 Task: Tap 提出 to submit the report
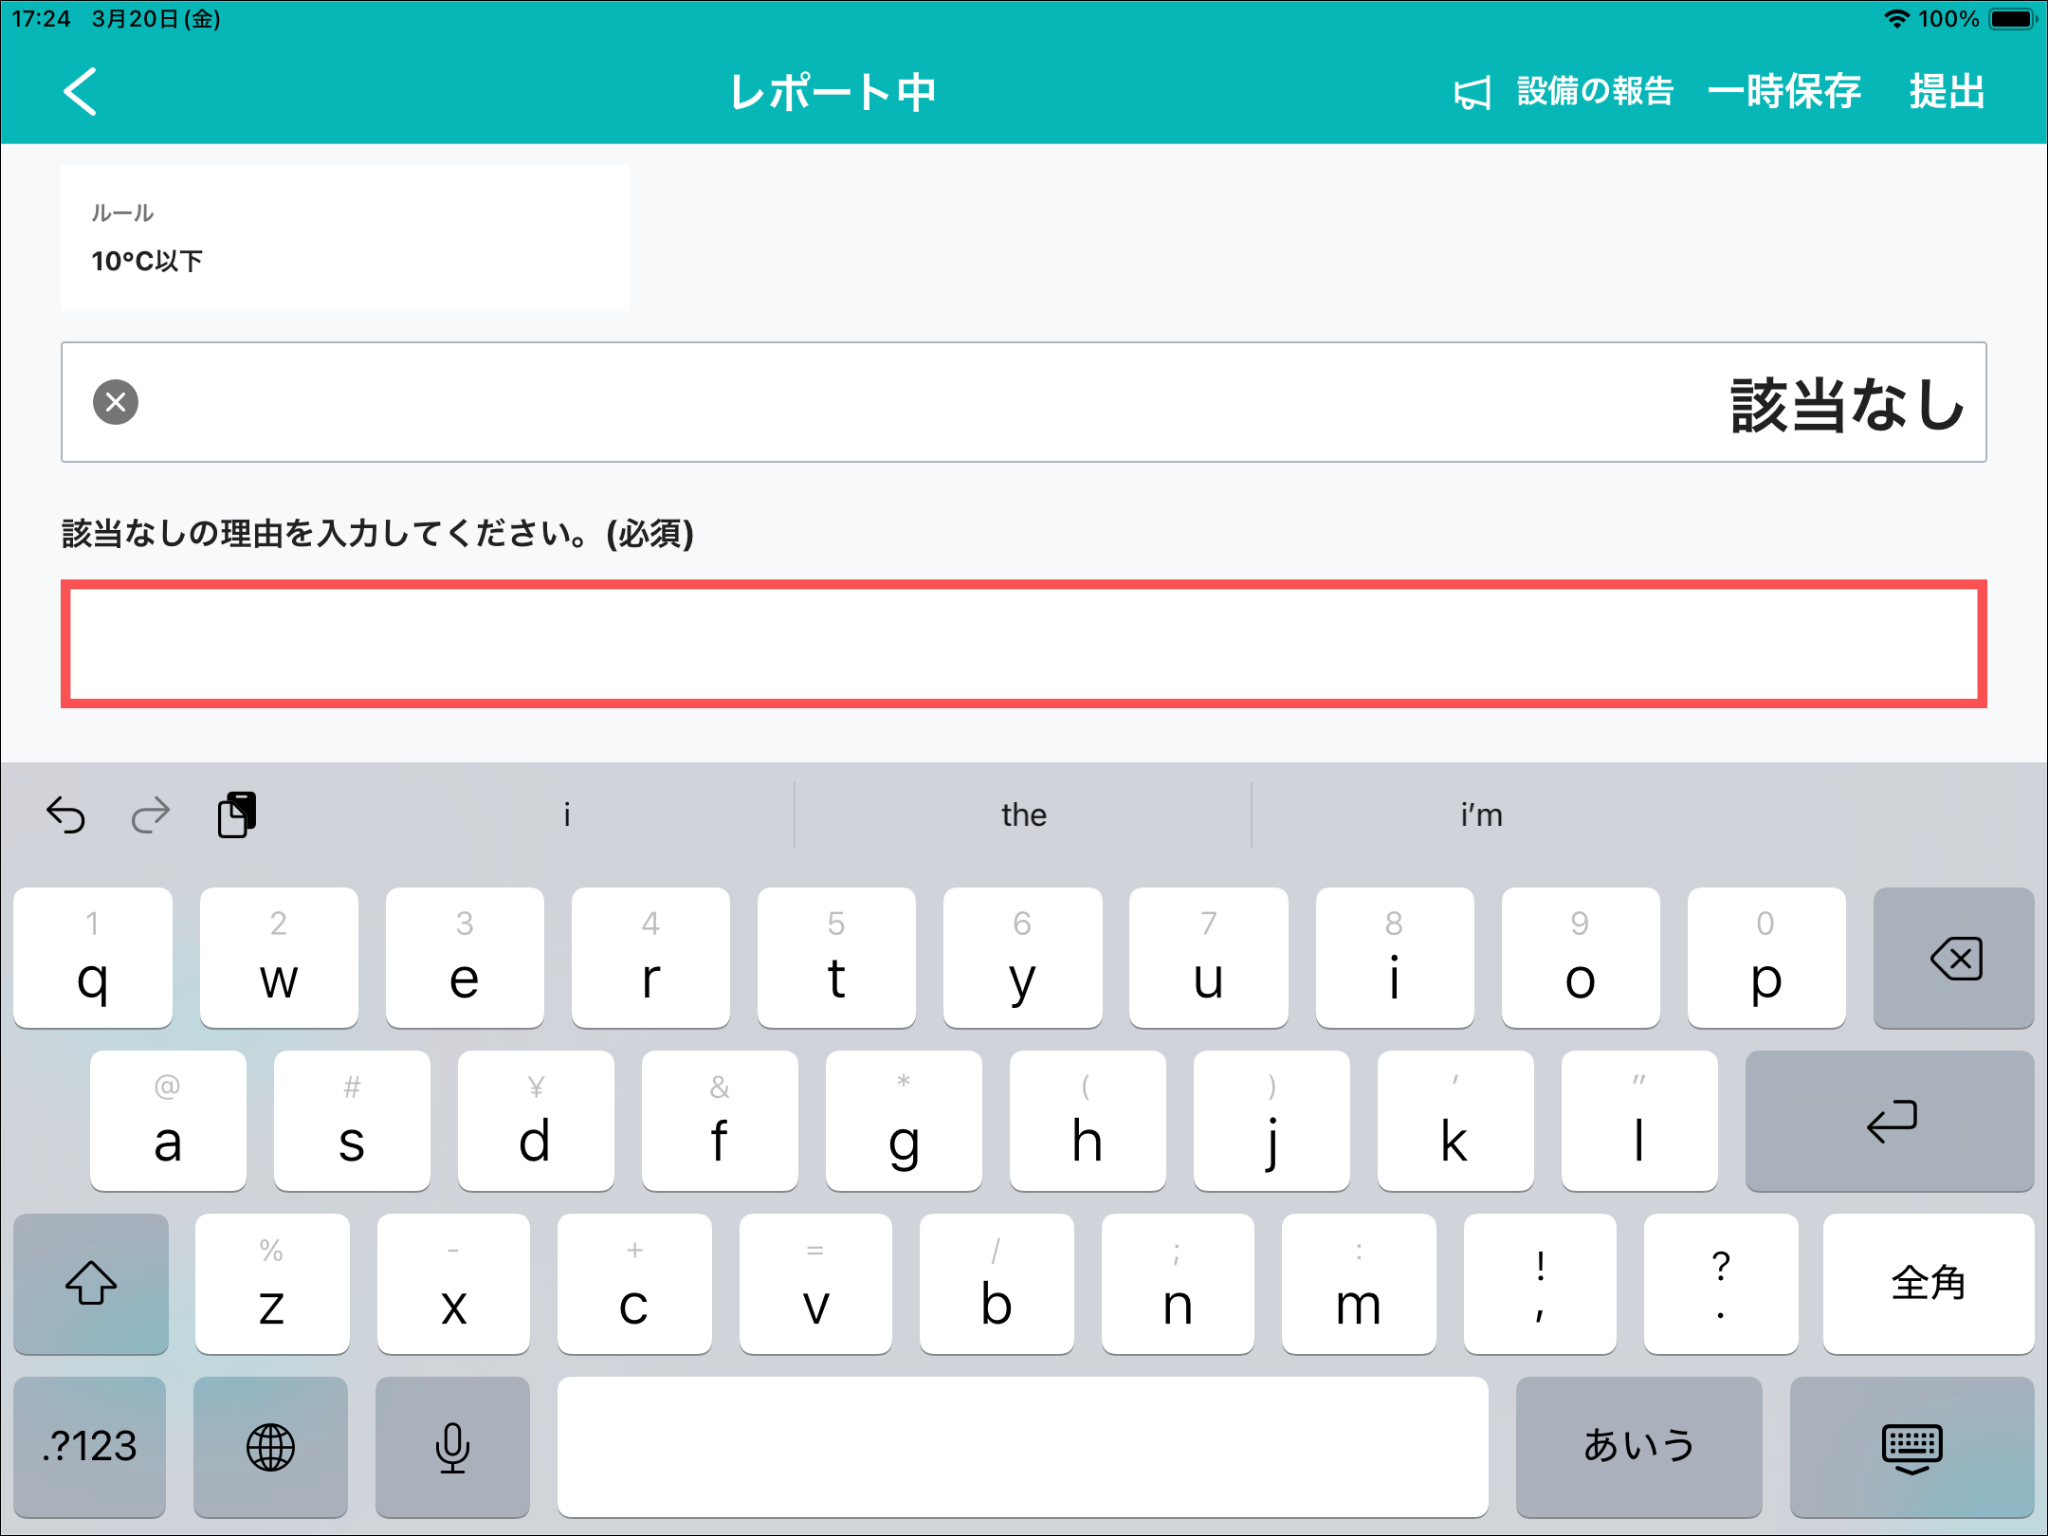pyautogui.click(x=1946, y=92)
